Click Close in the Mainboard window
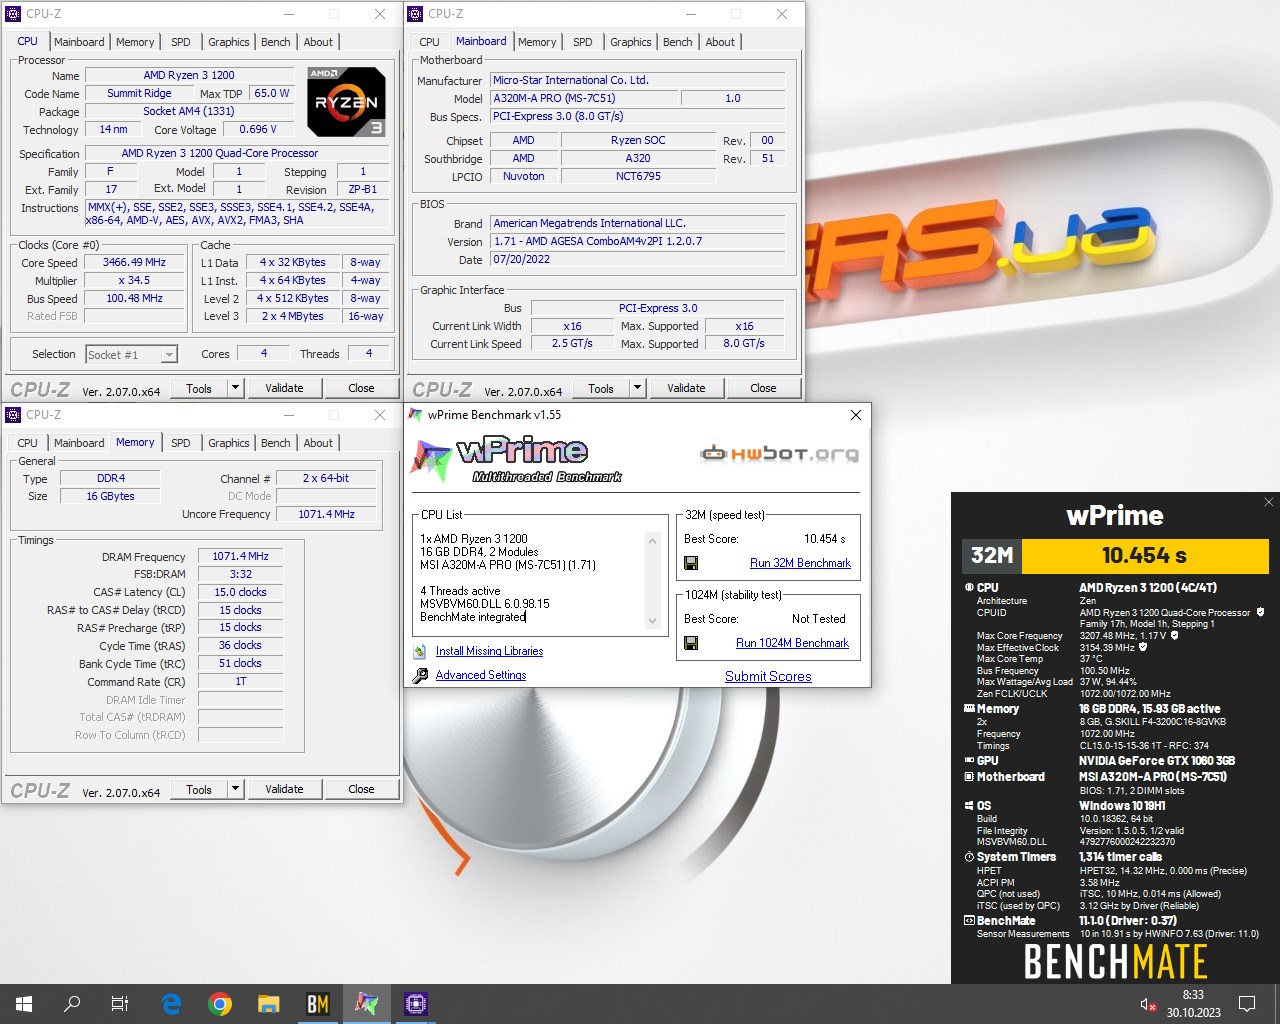The width and height of the screenshot is (1280, 1024). [763, 388]
